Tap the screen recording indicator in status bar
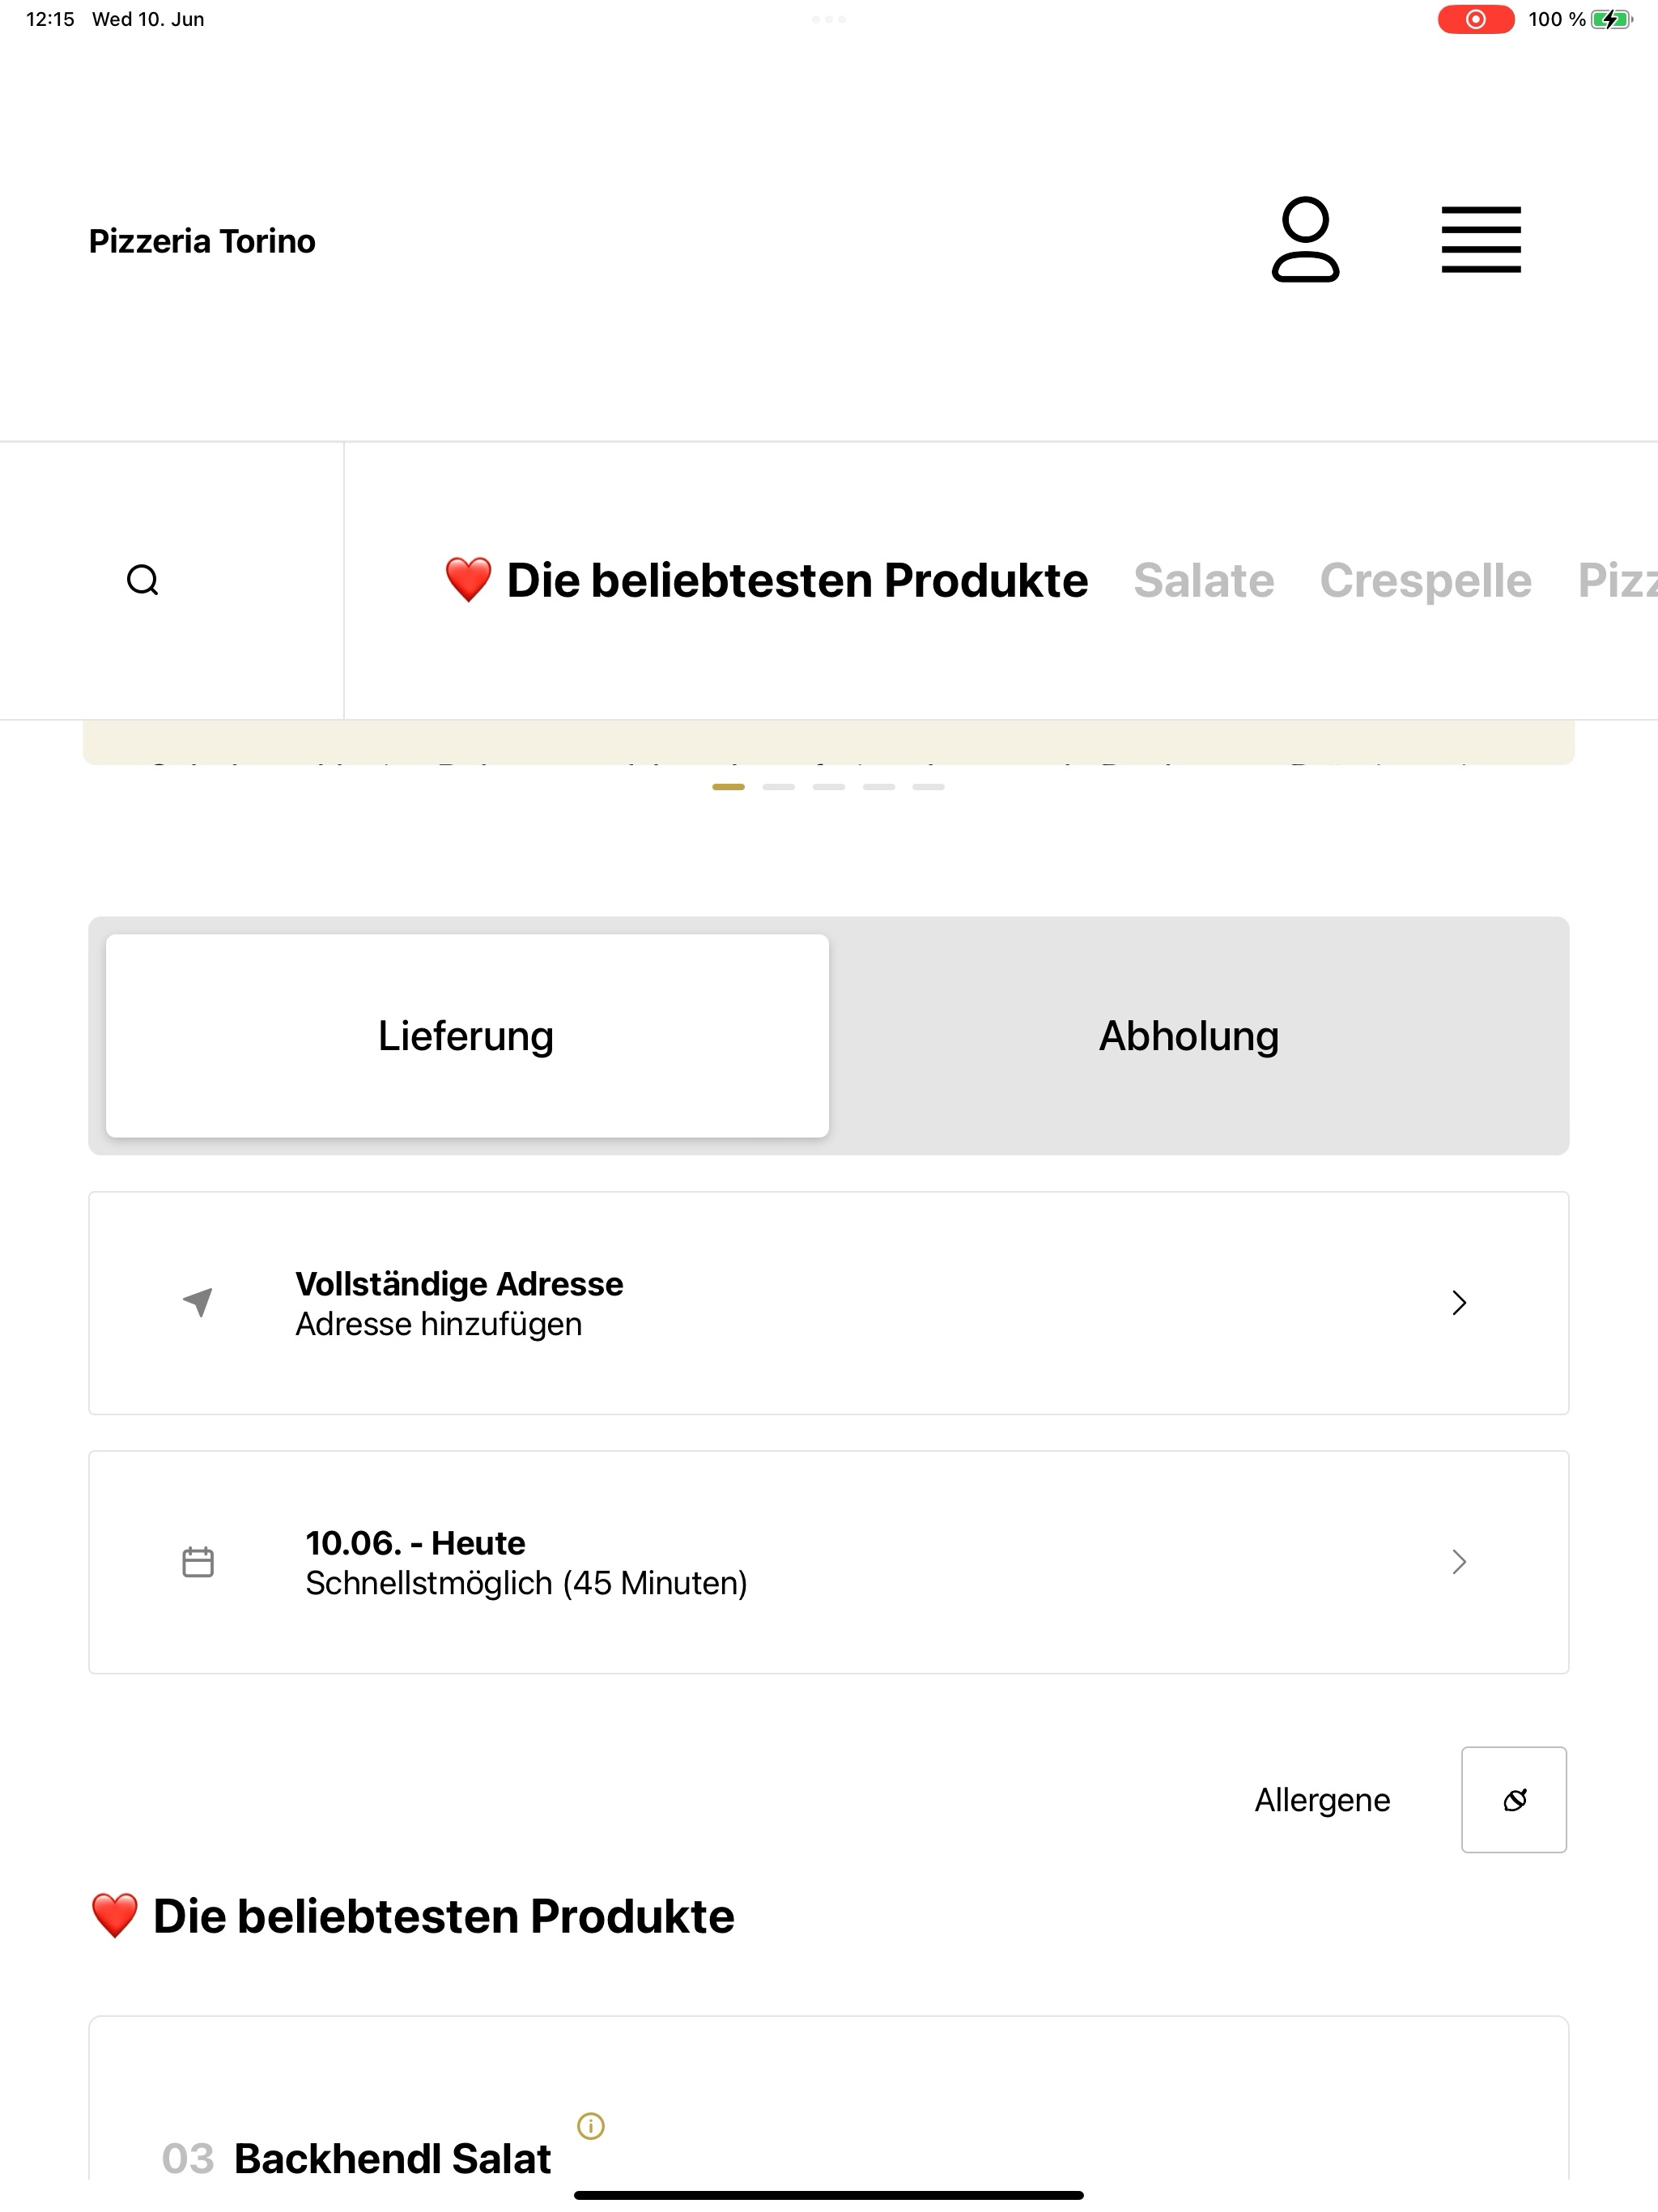This screenshot has width=1658, height=2212. [x=1476, y=19]
